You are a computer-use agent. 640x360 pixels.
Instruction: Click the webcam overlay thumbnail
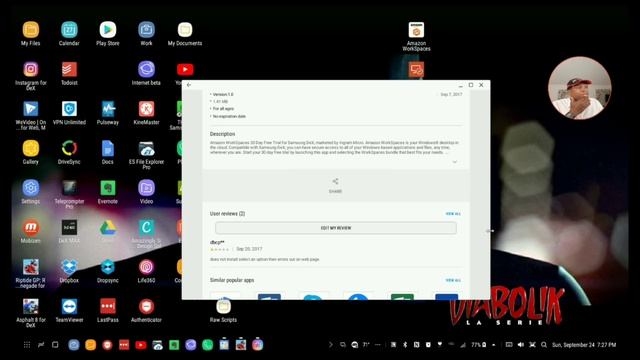pyautogui.click(x=580, y=88)
